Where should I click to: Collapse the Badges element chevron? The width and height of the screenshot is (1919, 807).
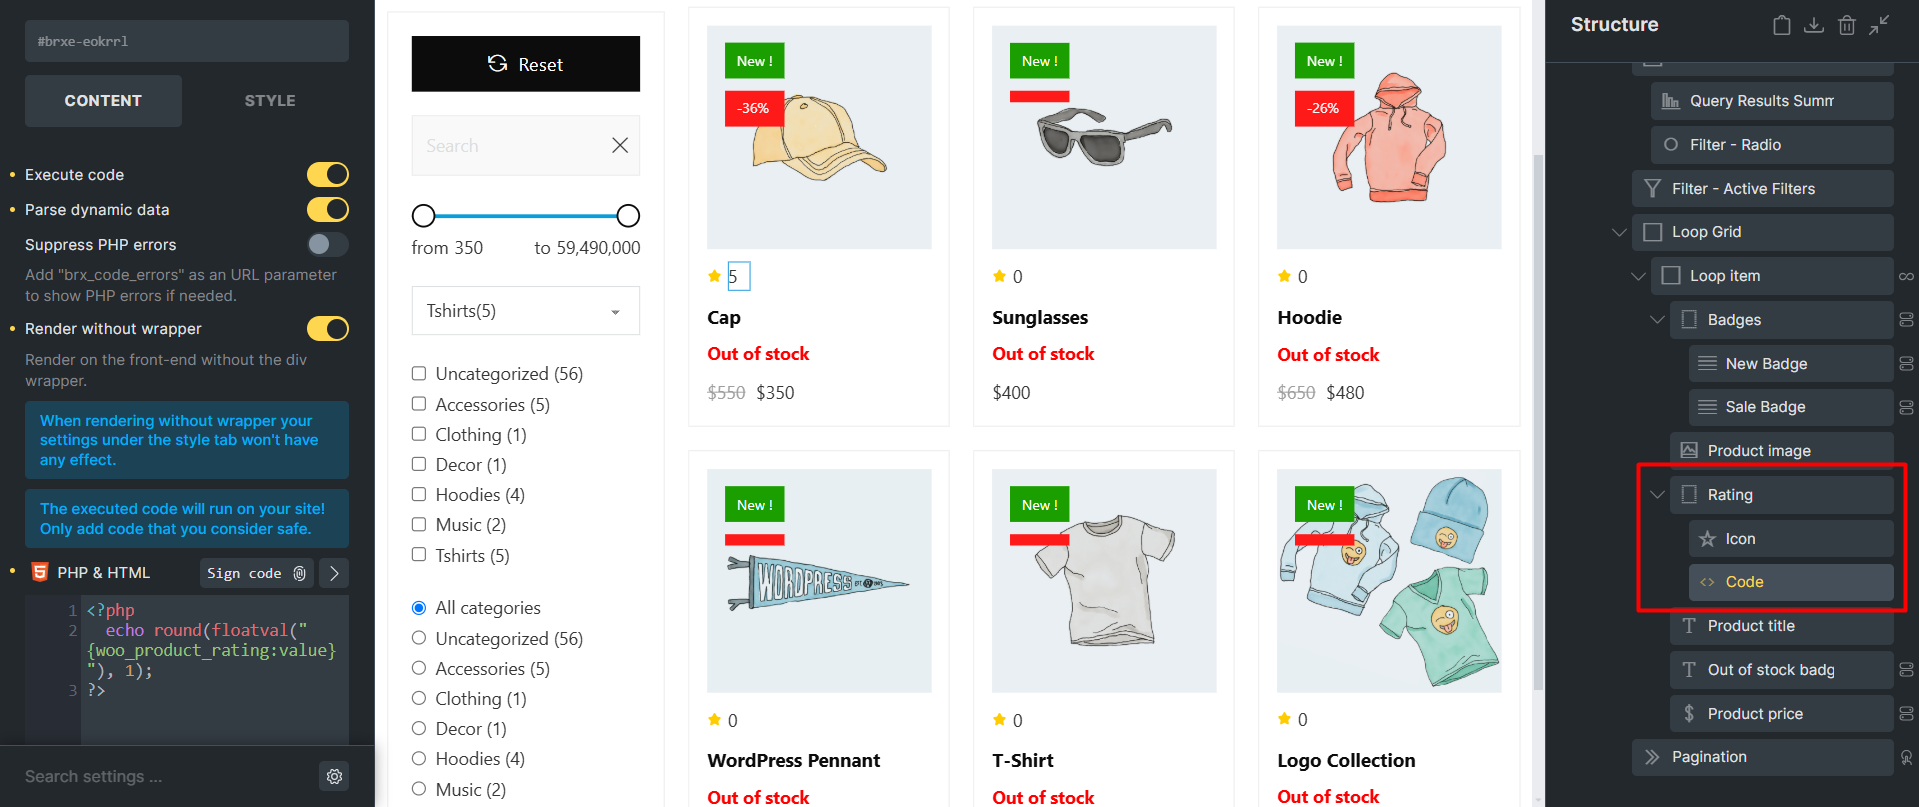(1657, 320)
